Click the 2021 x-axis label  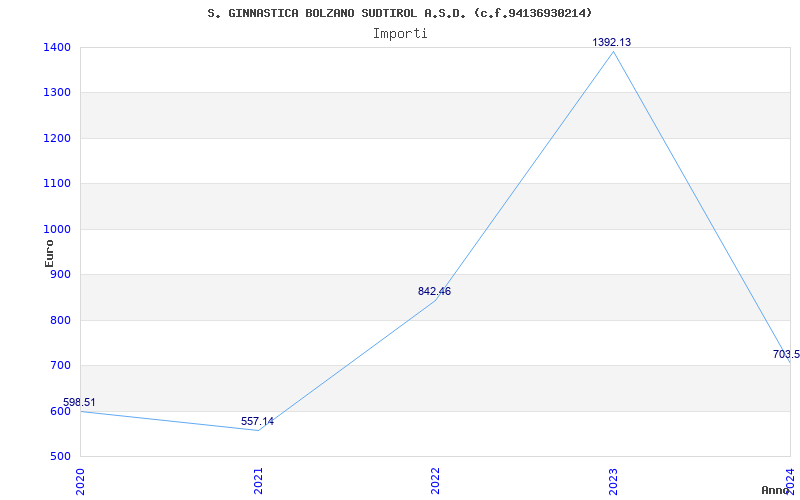click(258, 481)
